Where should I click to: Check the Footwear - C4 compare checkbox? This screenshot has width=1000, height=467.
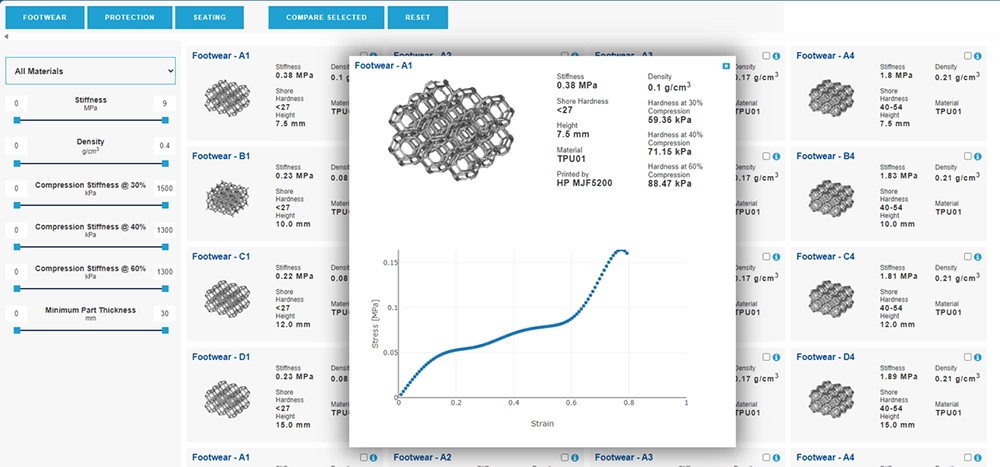click(x=968, y=257)
